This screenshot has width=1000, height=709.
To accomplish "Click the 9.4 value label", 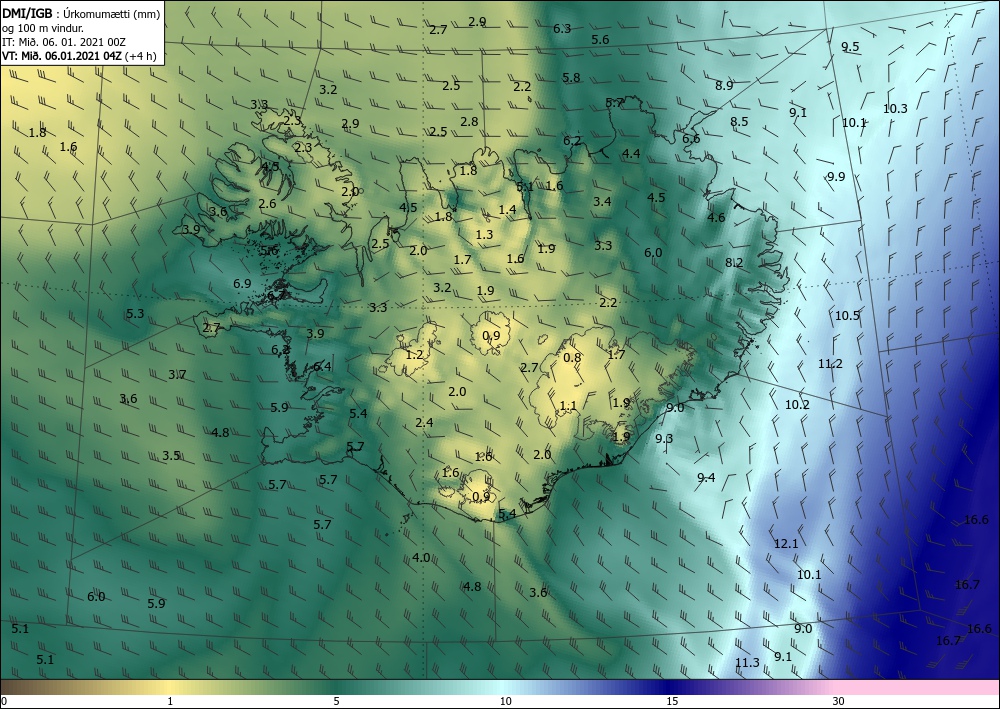I will pyautogui.click(x=705, y=478).
